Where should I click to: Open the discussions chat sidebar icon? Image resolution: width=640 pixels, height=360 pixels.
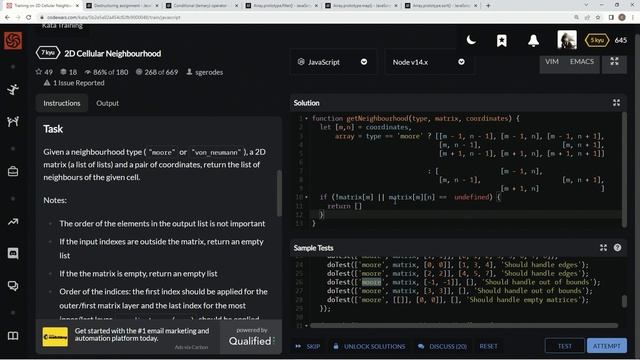13,286
